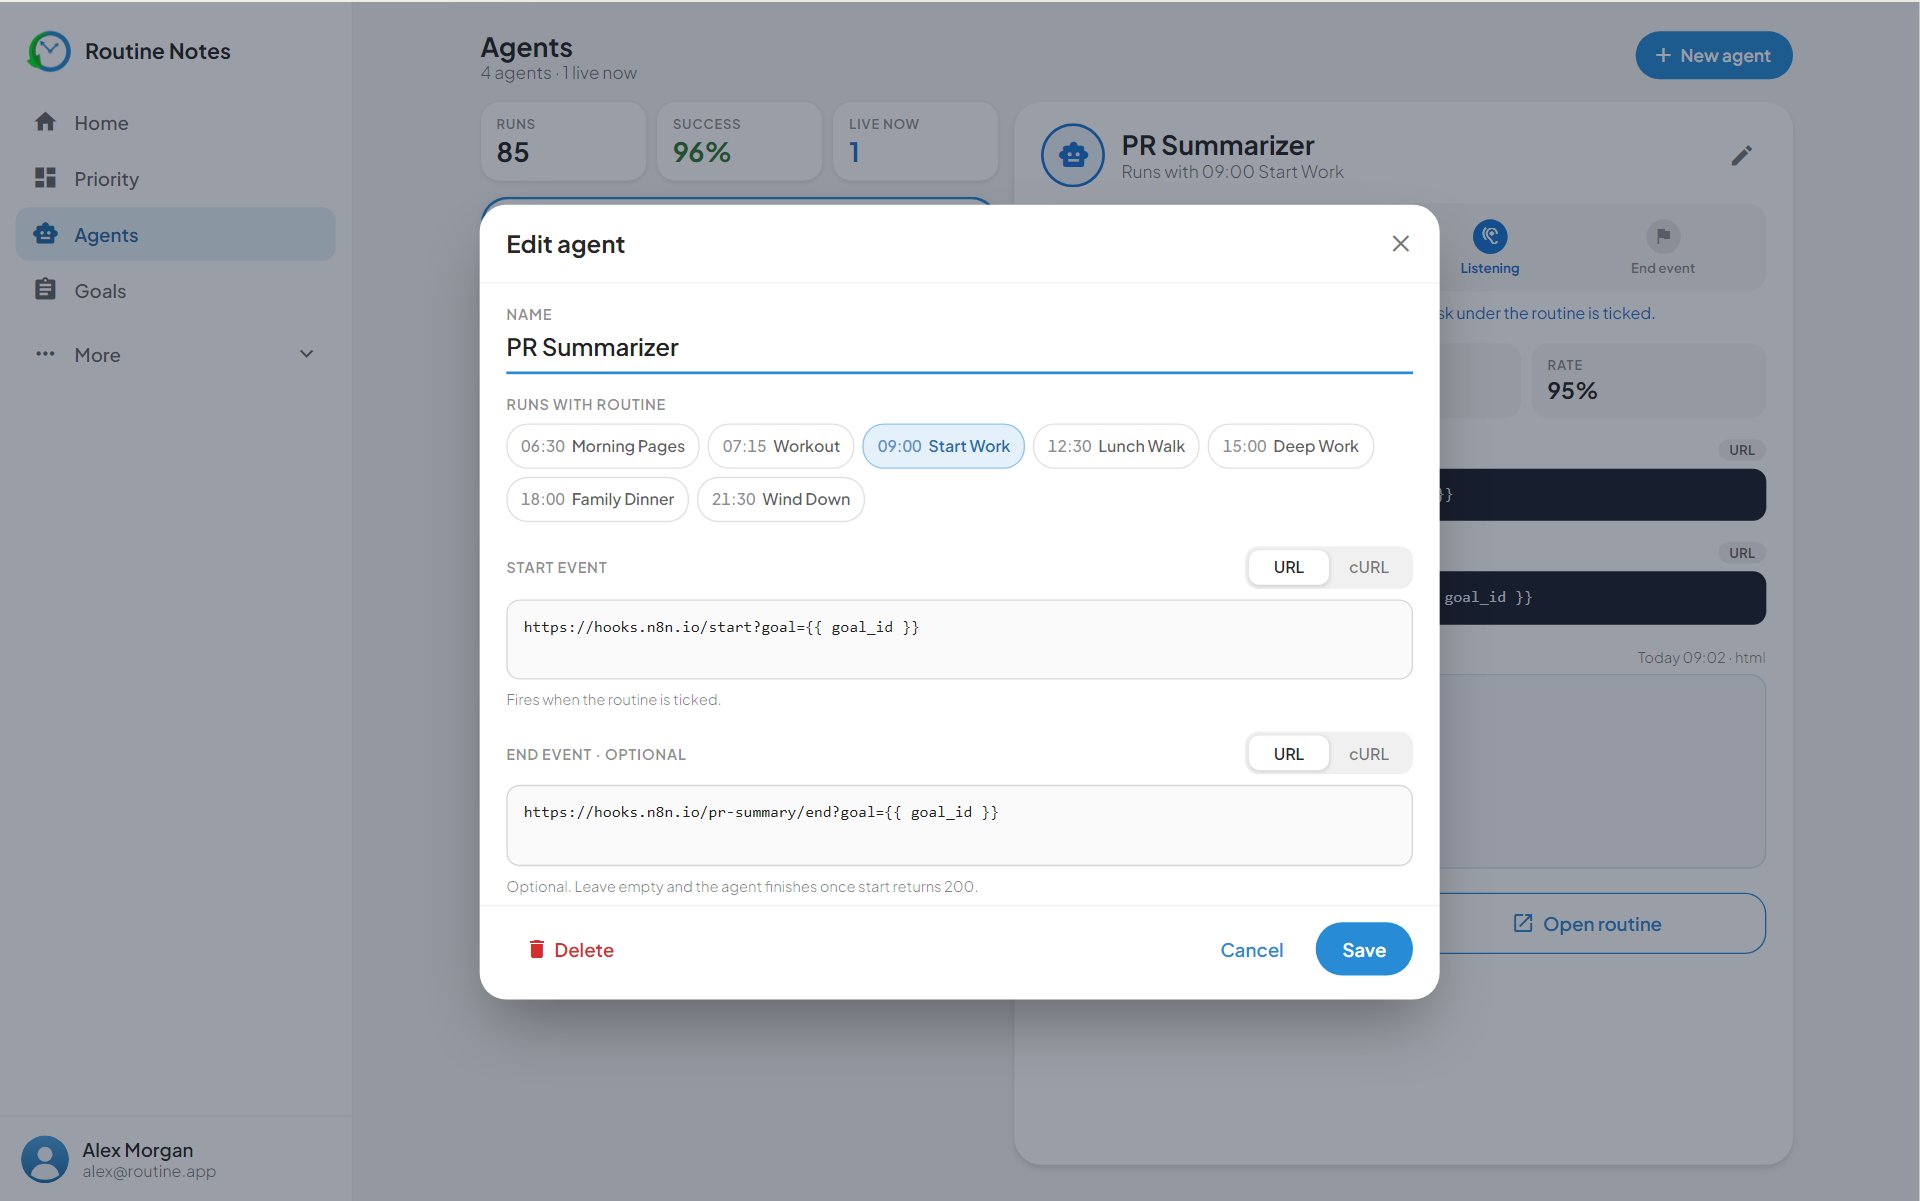Image resolution: width=1920 pixels, height=1201 pixels.
Task: Click the pencil edit icon for PR Summarizer
Action: point(1741,155)
